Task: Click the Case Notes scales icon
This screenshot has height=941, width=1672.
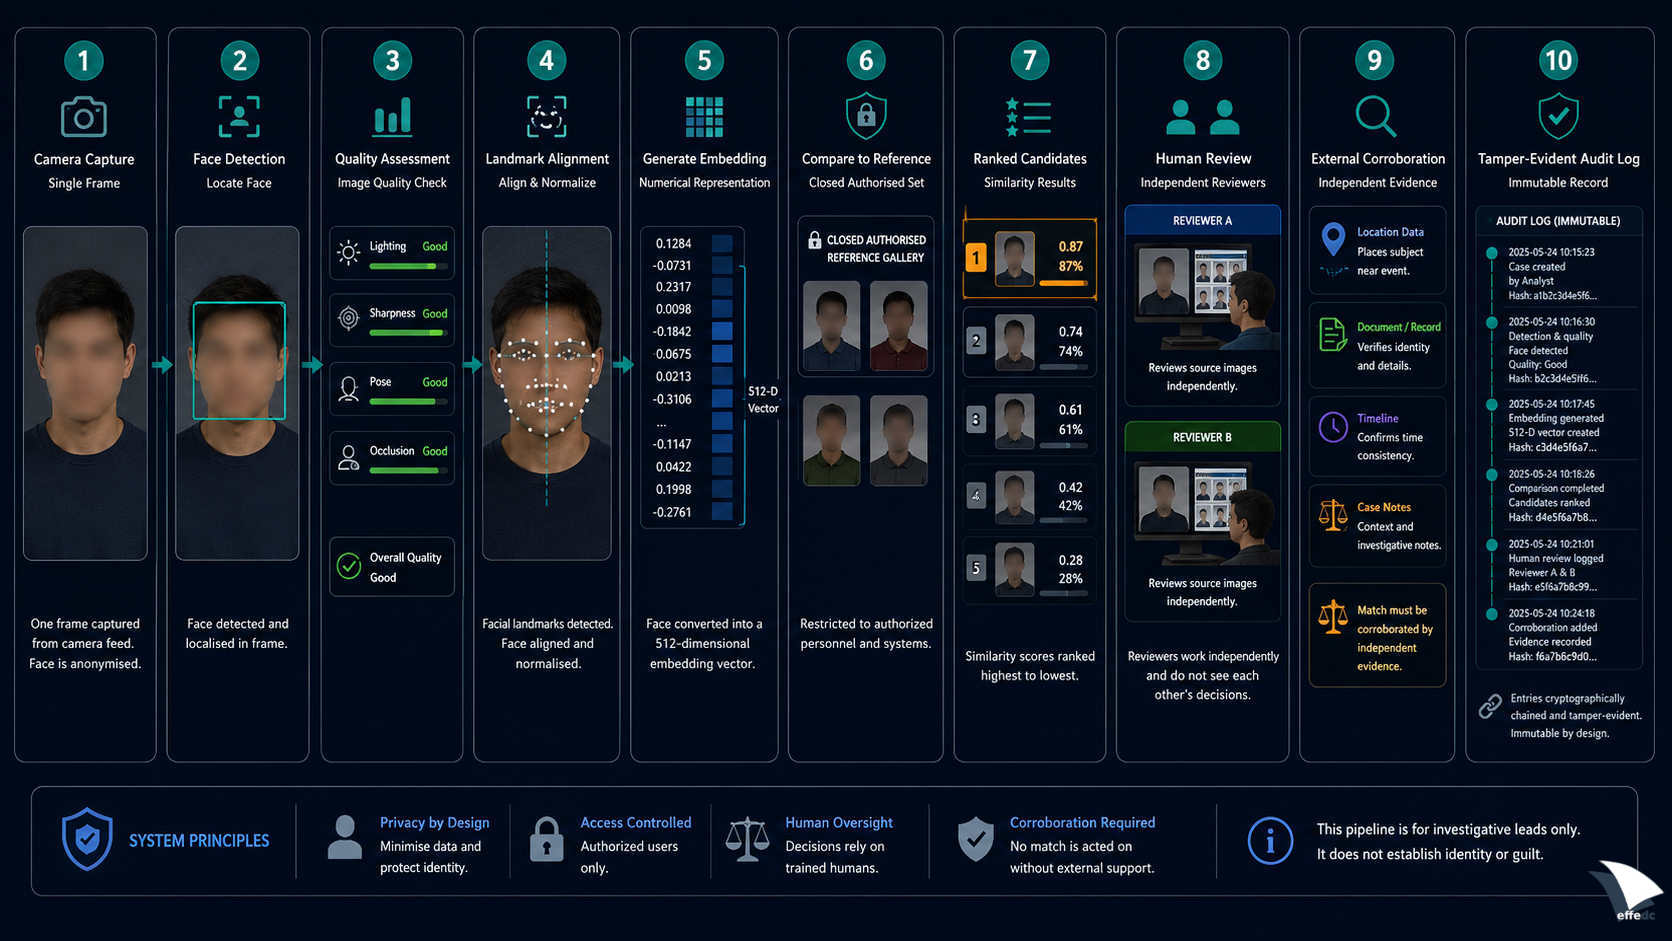Action: pyautogui.click(x=1333, y=515)
